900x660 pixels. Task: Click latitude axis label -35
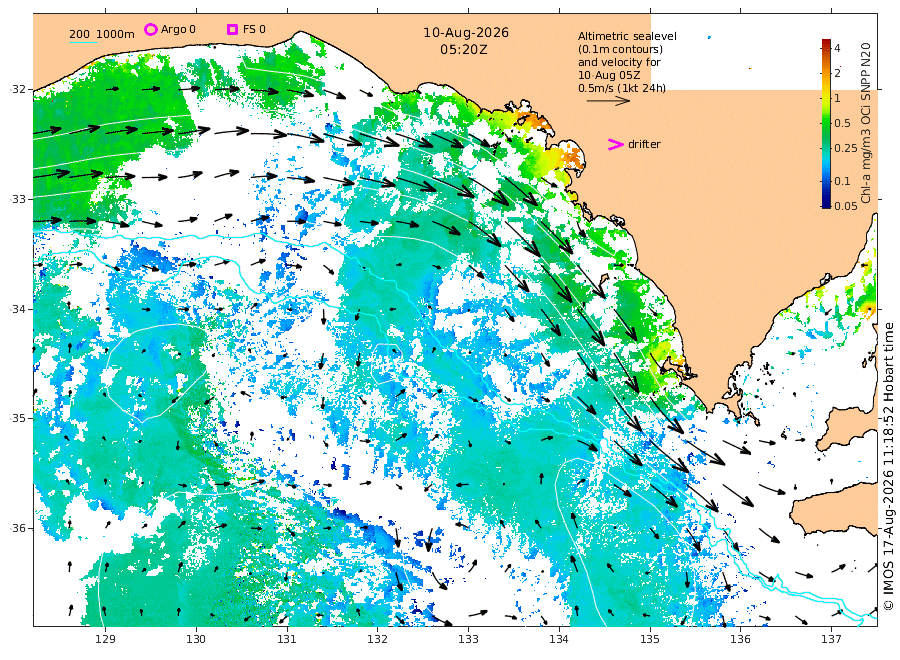coord(18,418)
